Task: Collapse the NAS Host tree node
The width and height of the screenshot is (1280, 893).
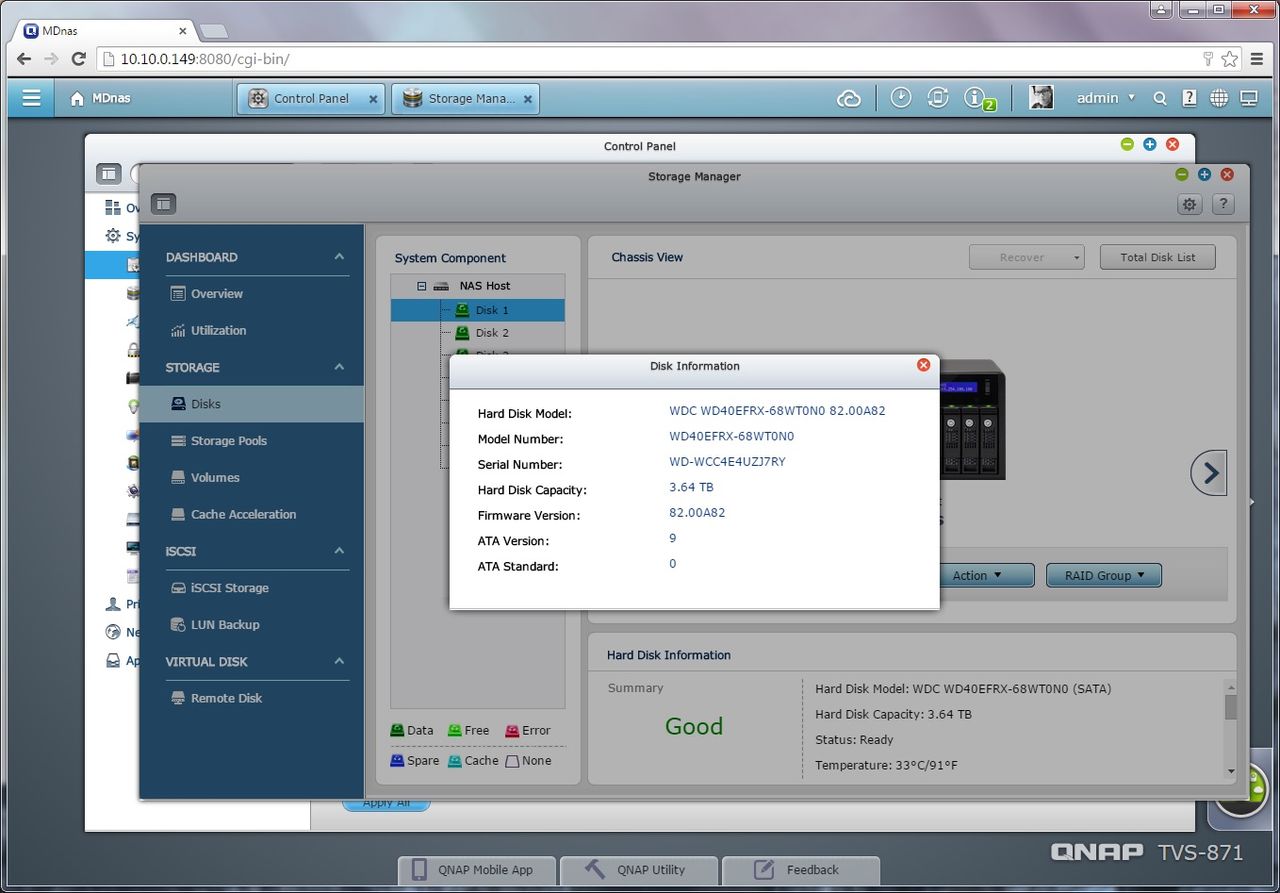Action: [421, 286]
